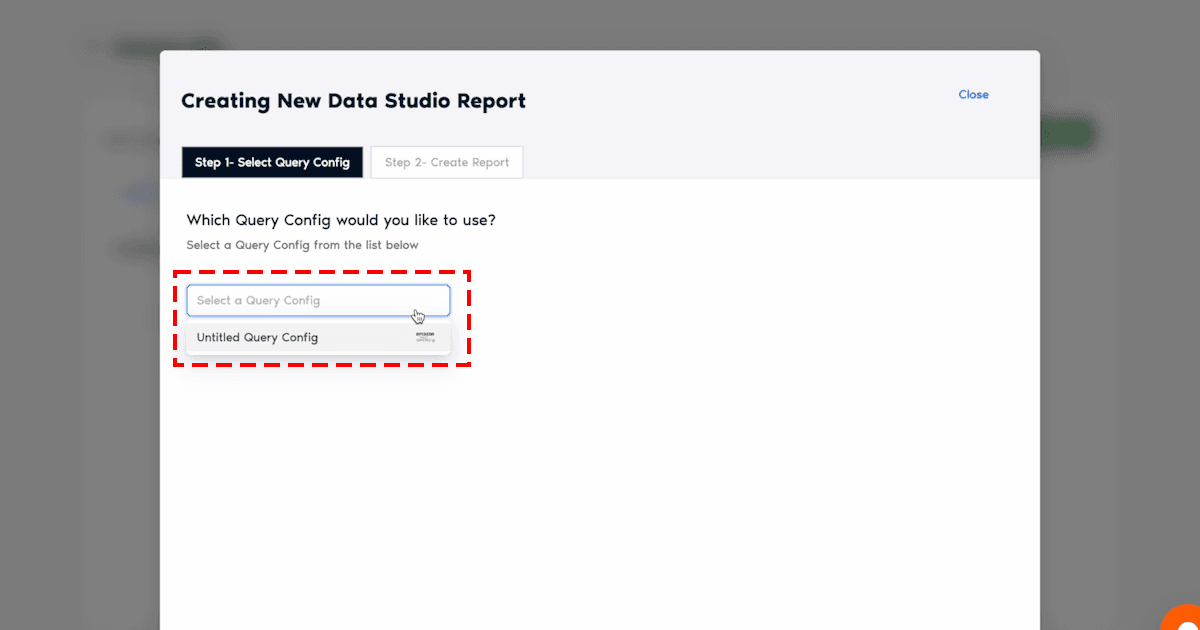Open the Step 2- Create Report tab
This screenshot has height=630, width=1200.
click(446, 163)
